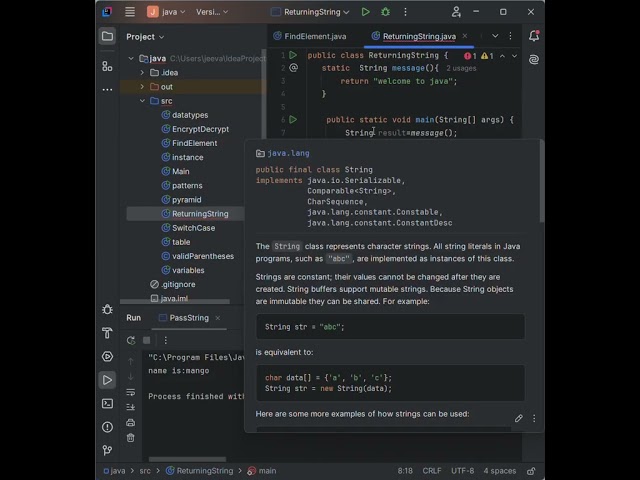Image resolution: width=640 pixels, height=480 pixels.
Task: Edit documentation source with pencil icon
Action: (x=518, y=418)
